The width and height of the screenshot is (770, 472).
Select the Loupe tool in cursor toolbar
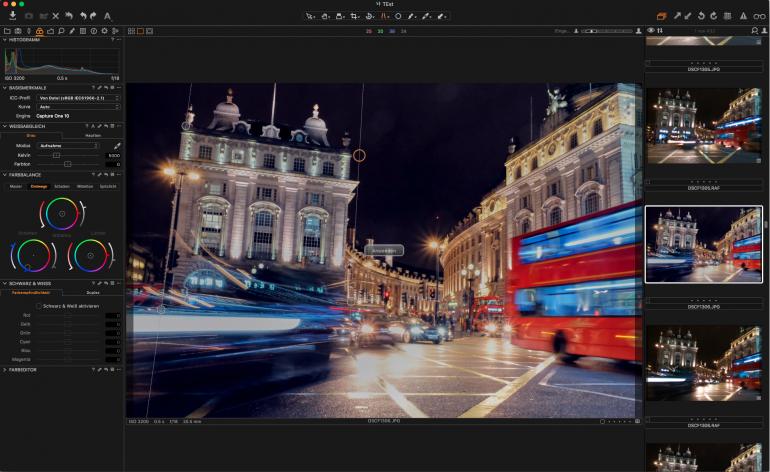(x=340, y=16)
